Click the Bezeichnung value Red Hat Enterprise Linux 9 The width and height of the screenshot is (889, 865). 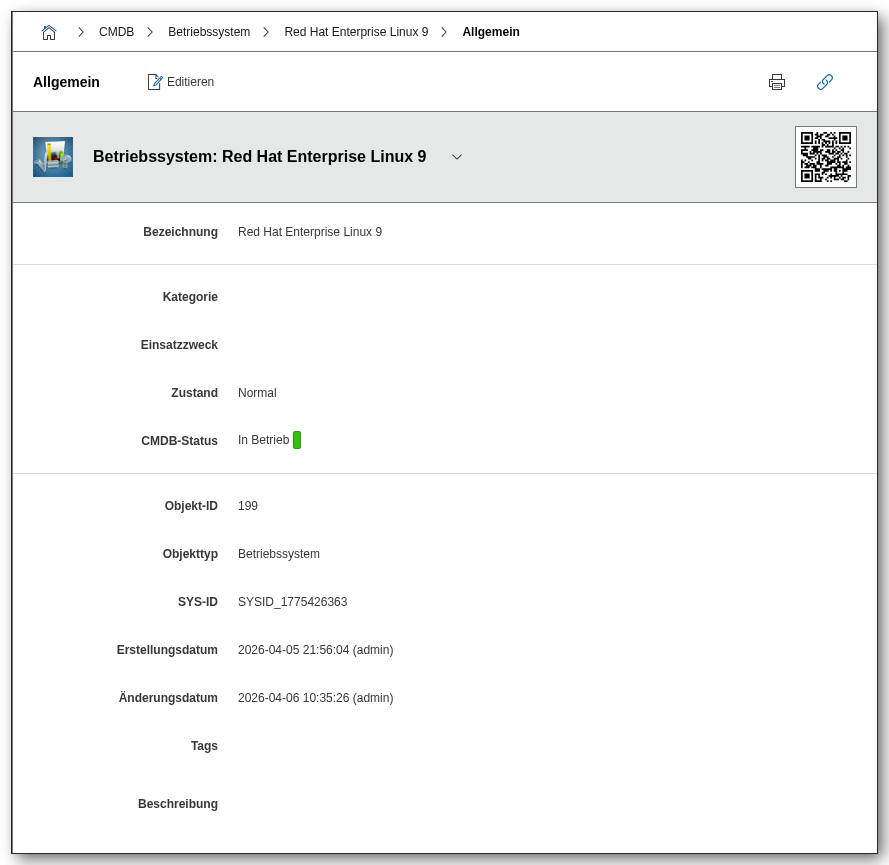click(310, 232)
